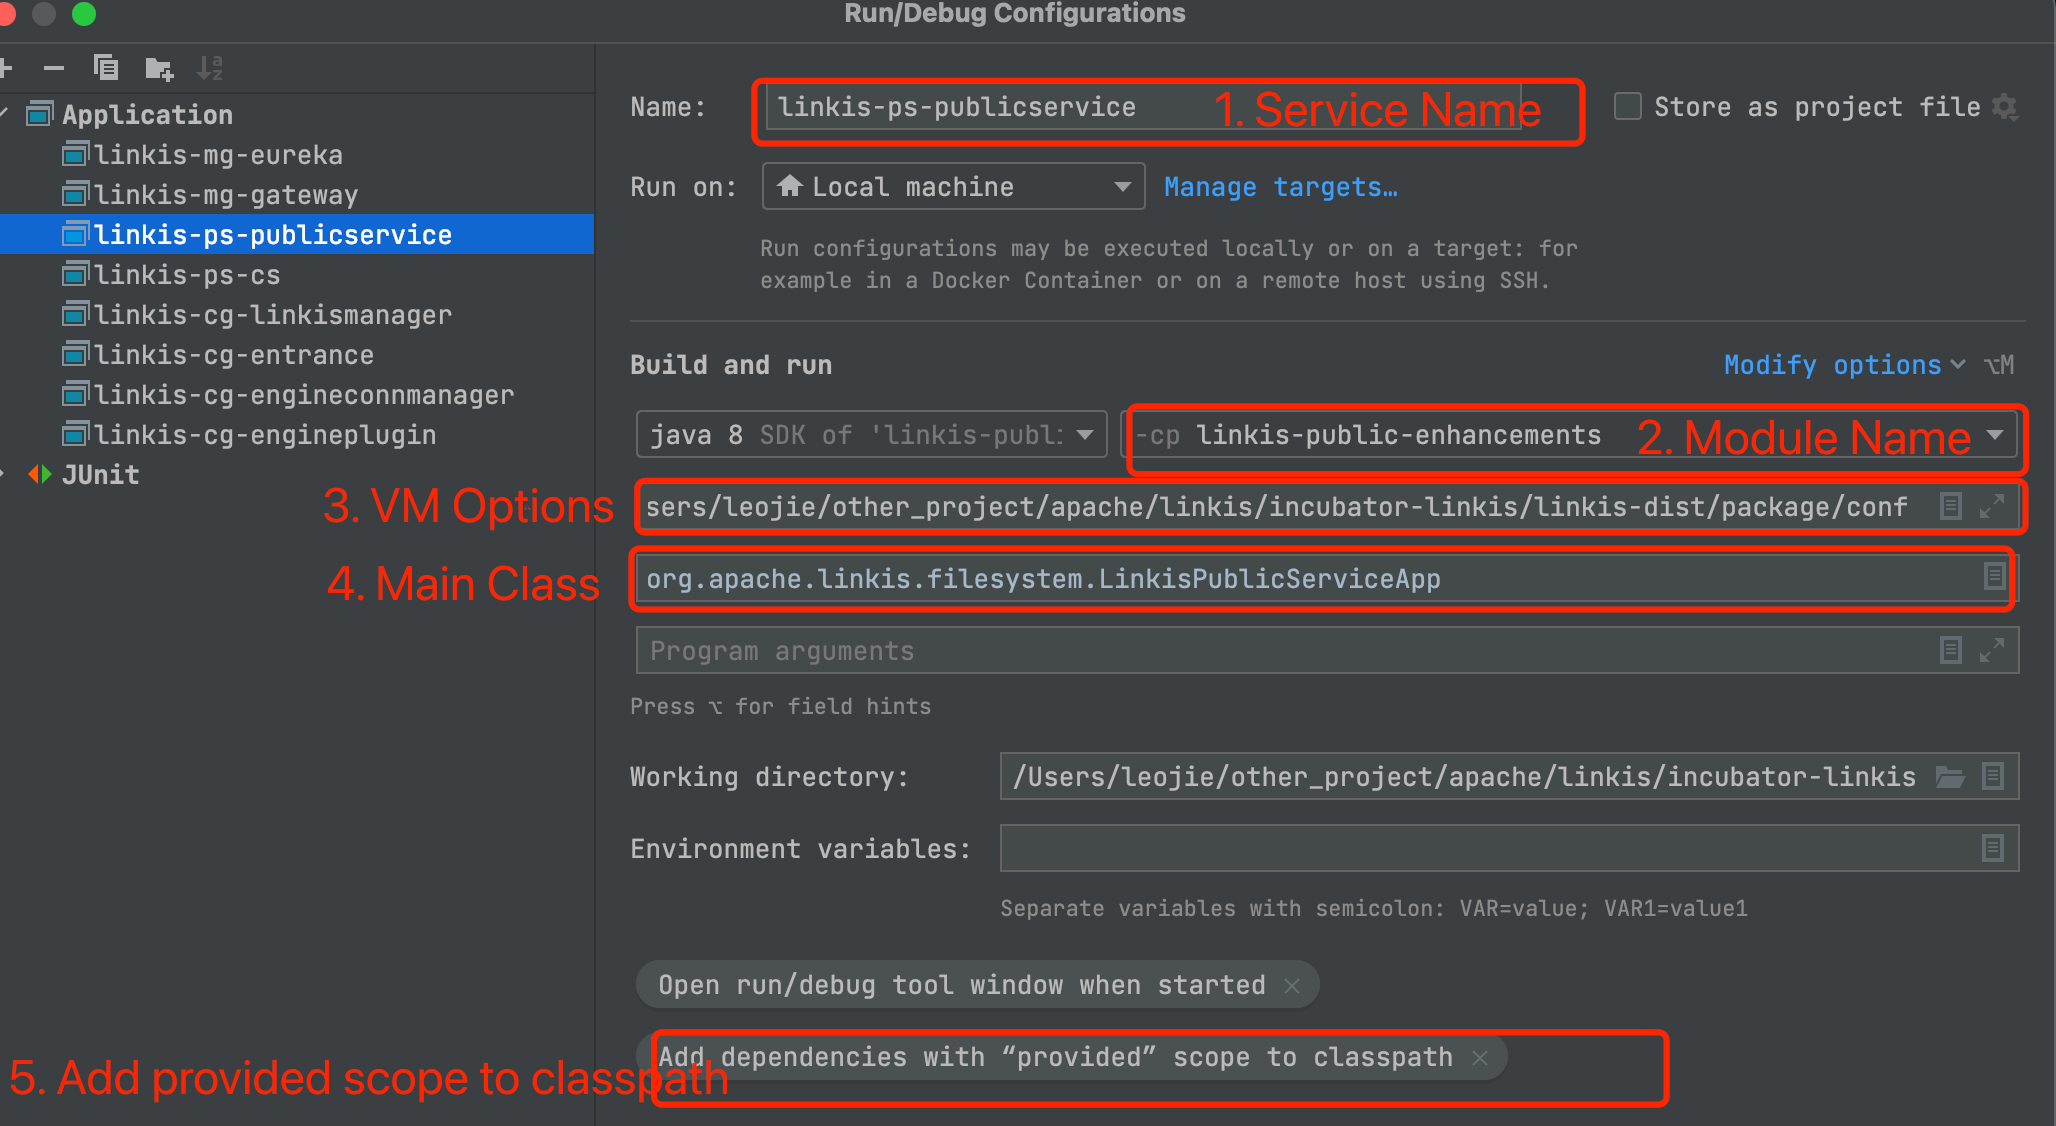Click the remove configuration minus icon

point(54,68)
